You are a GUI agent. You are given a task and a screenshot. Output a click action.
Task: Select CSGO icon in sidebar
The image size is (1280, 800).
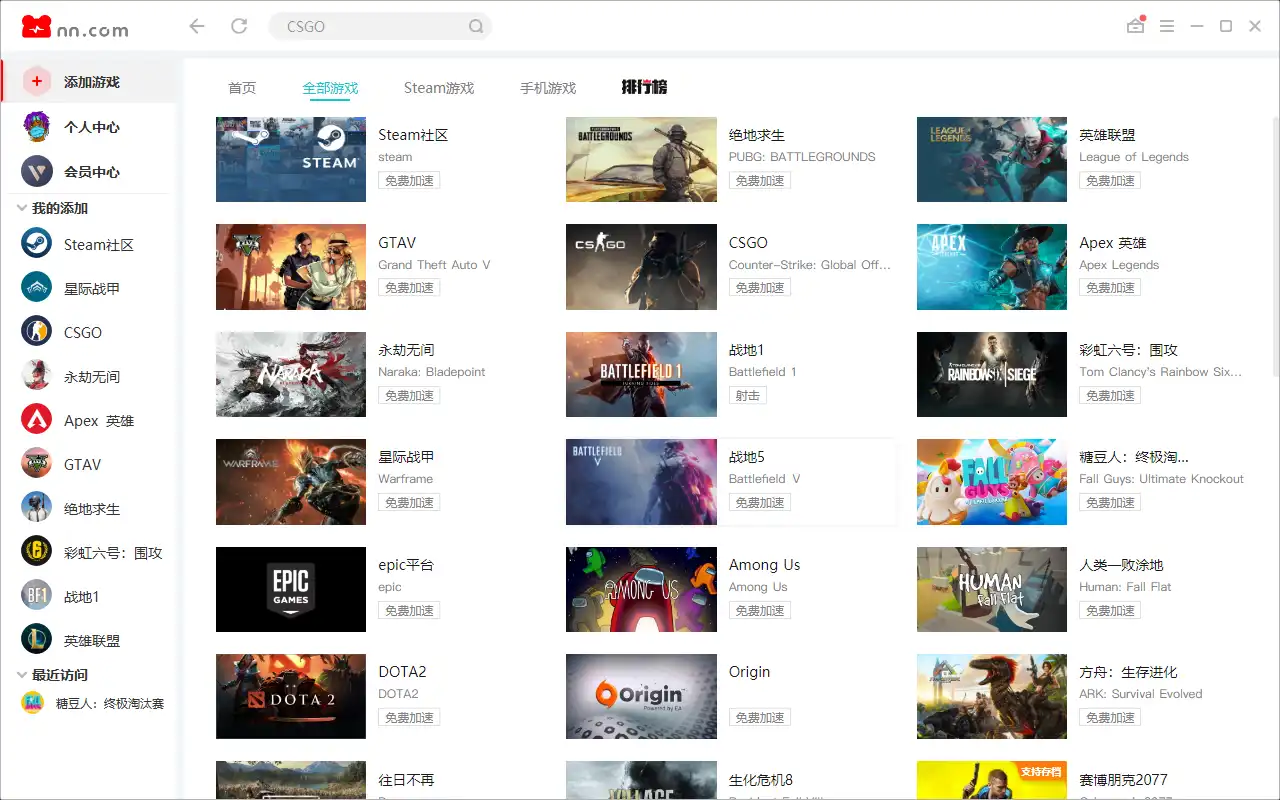pos(37,332)
